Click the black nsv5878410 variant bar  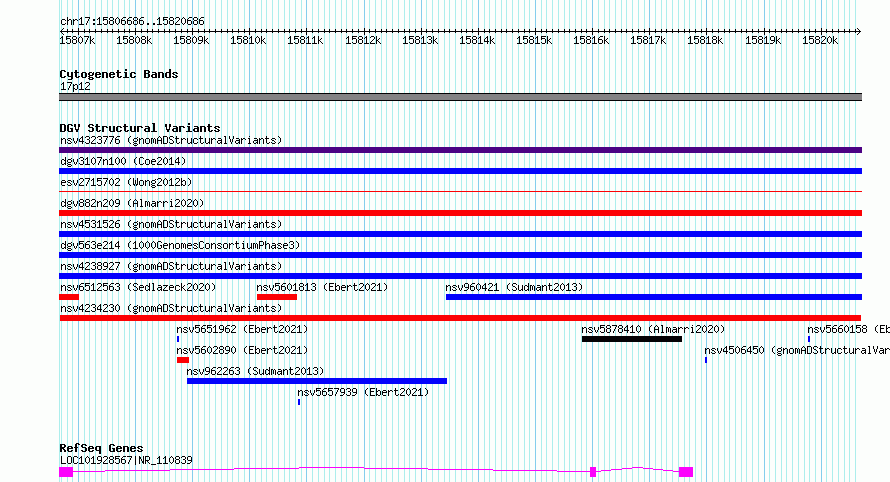coord(632,339)
